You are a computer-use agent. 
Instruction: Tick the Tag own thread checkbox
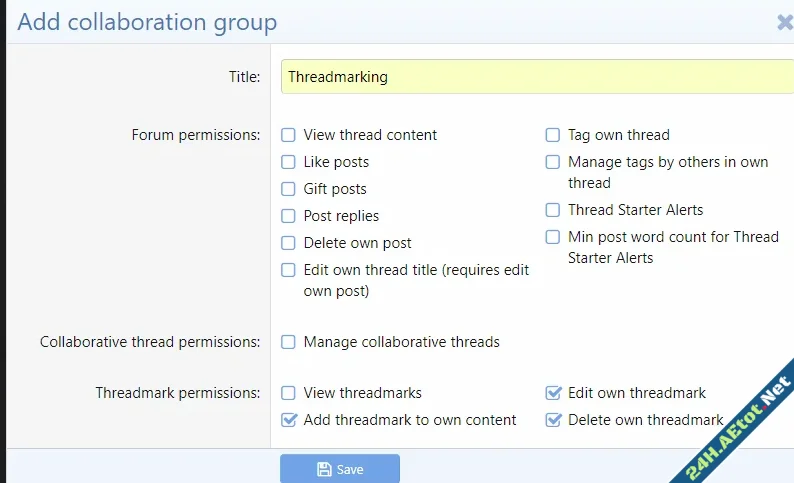[552, 135]
